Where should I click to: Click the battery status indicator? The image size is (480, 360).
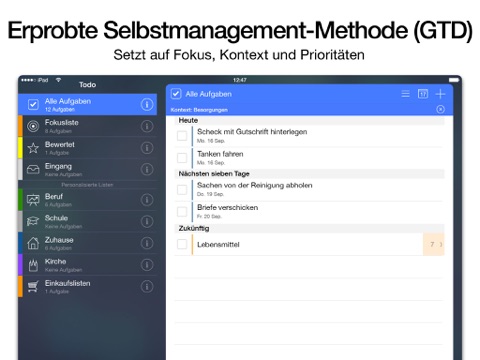(x=454, y=80)
